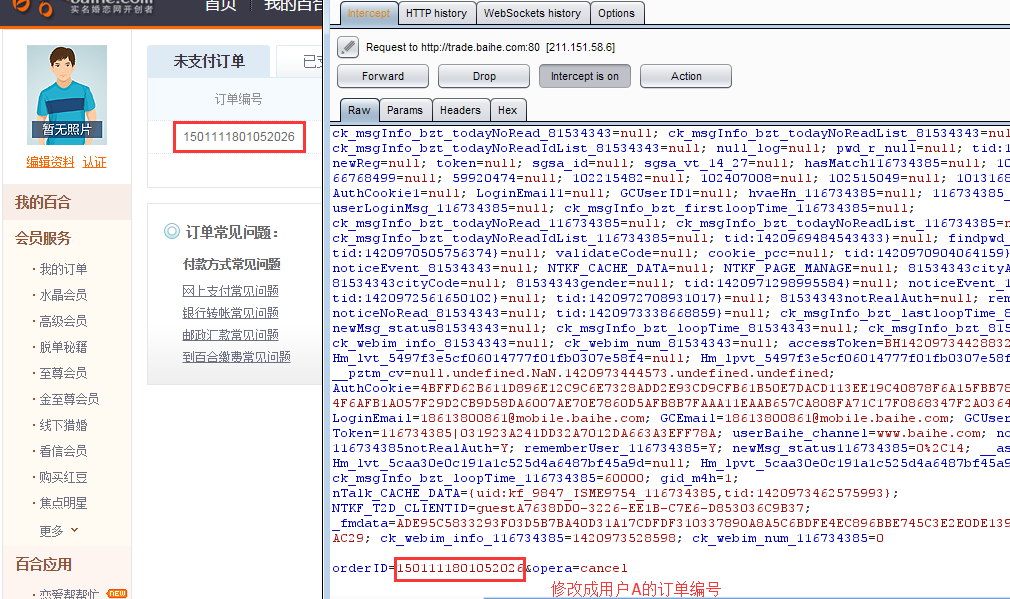1010x599 pixels.
Task: Click the profile avatar placeholder picture
Action: click(x=67, y=95)
